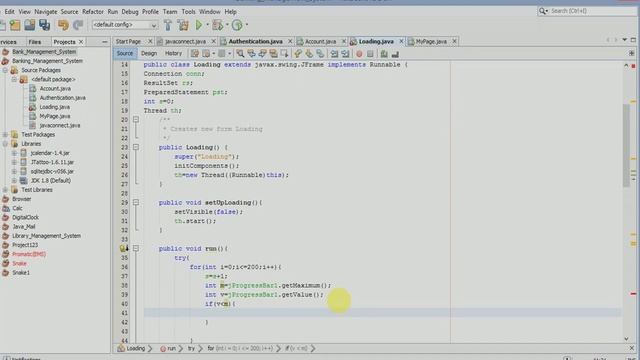This screenshot has width=640, height=360.
Task: Click the stop macro recording square icon
Action: click(370, 54)
